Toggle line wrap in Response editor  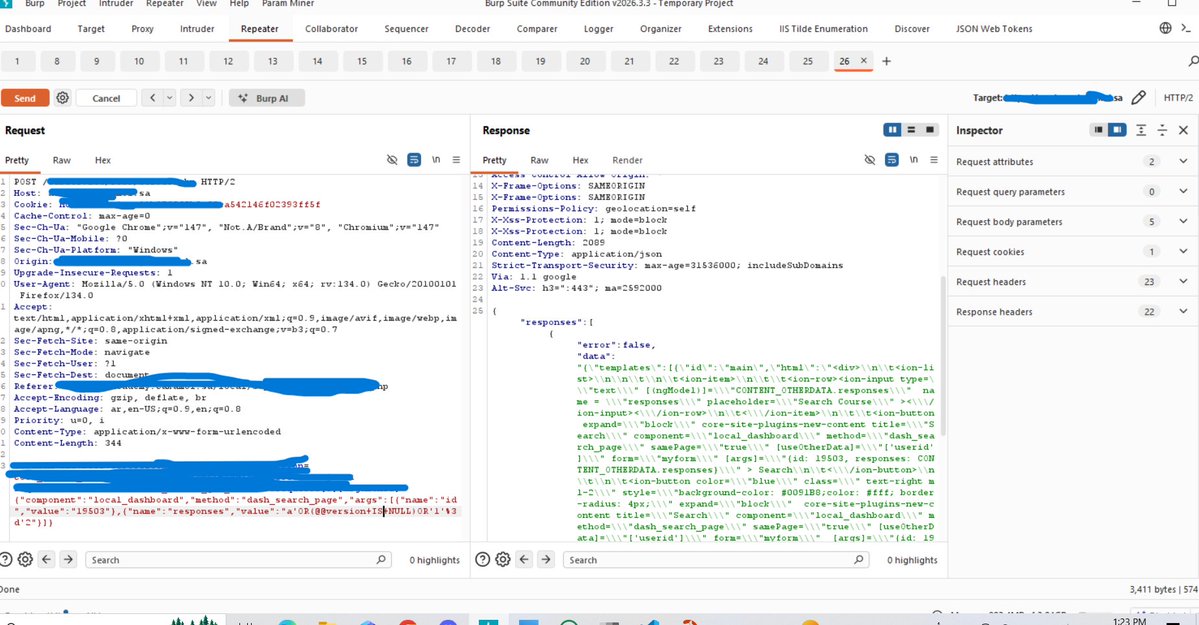(x=892, y=160)
